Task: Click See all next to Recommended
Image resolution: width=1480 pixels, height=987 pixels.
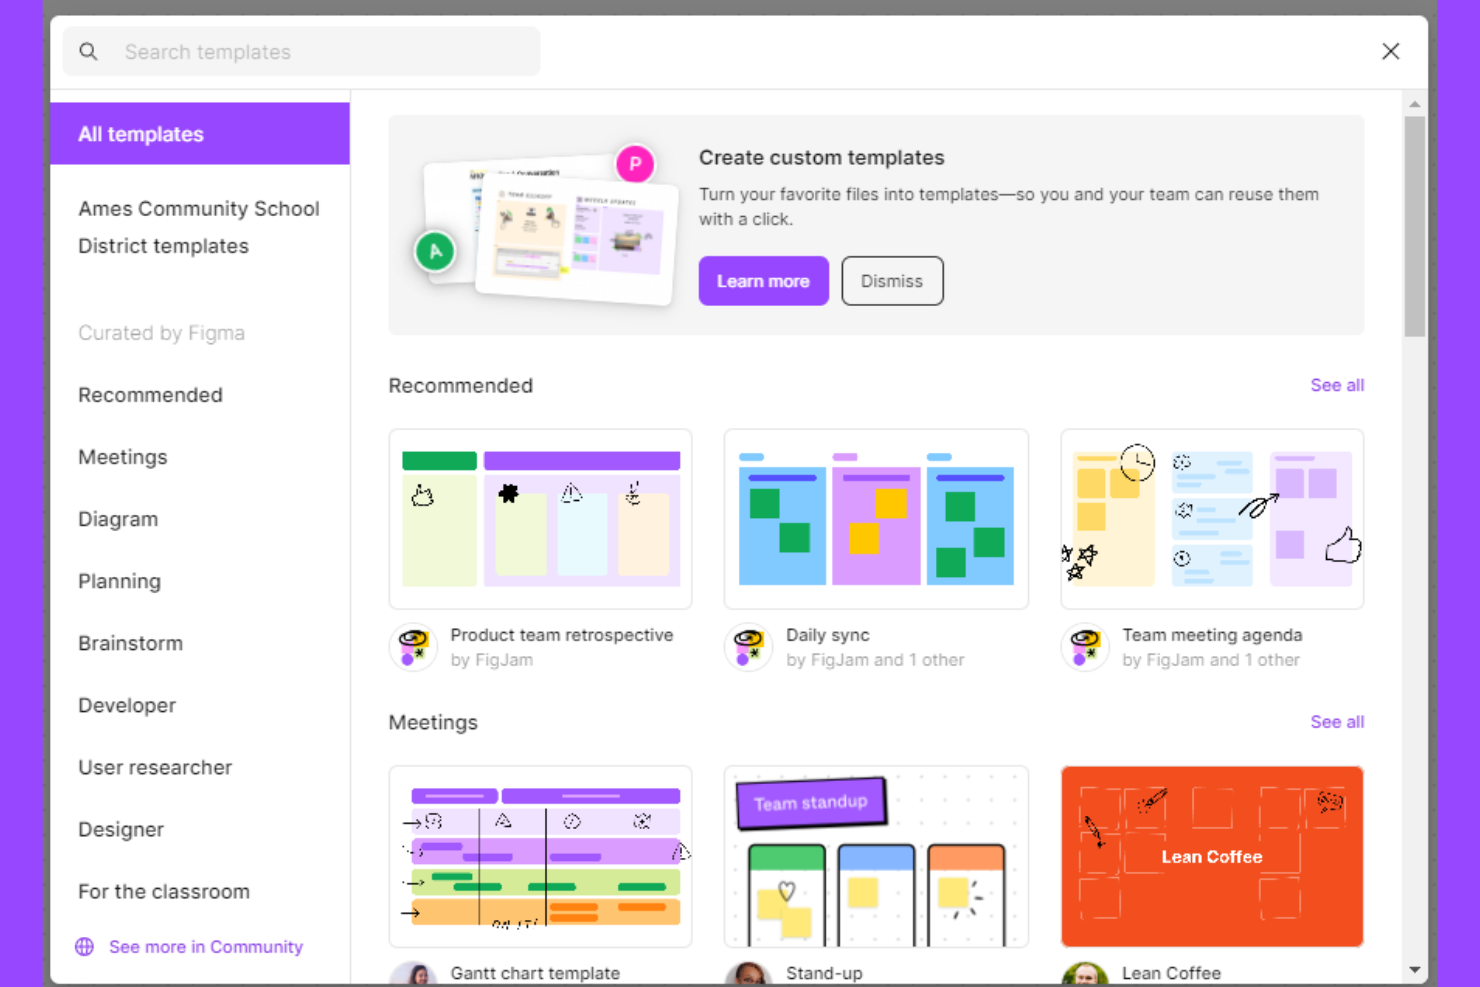Action: (1337, 385)
